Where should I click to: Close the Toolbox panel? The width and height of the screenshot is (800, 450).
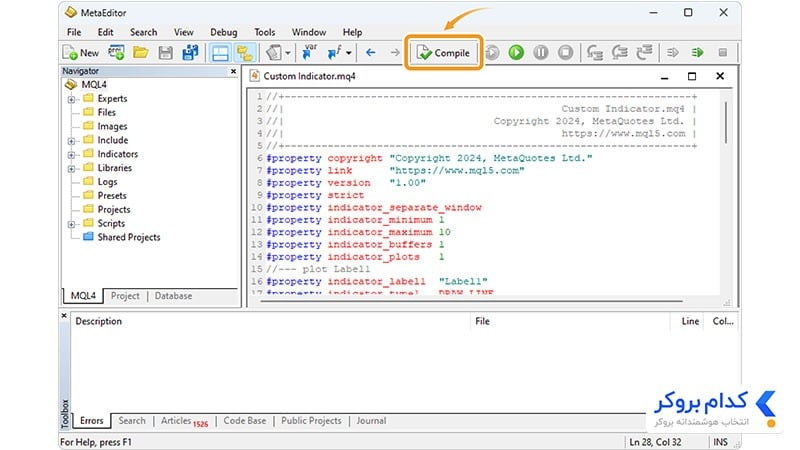[64, 316]
